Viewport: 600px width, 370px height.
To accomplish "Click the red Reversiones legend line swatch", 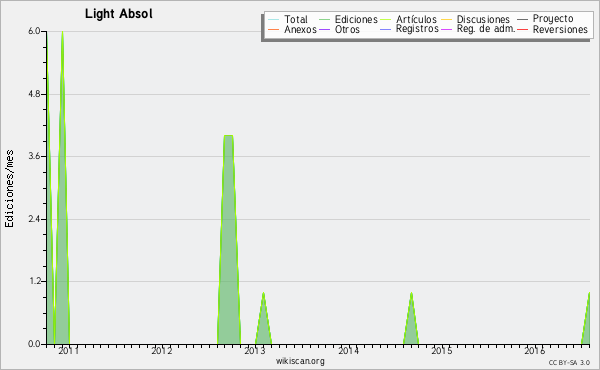I will click(522, 29).
